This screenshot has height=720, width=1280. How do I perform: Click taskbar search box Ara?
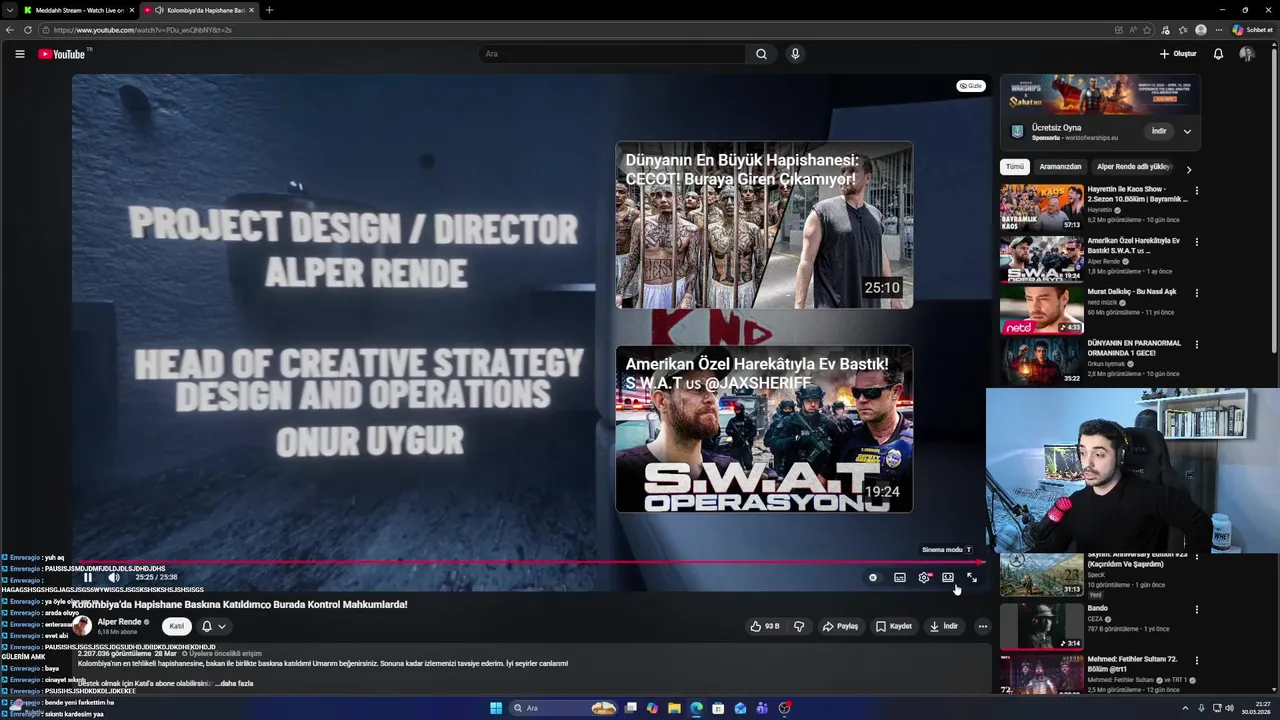coord(564,708)
